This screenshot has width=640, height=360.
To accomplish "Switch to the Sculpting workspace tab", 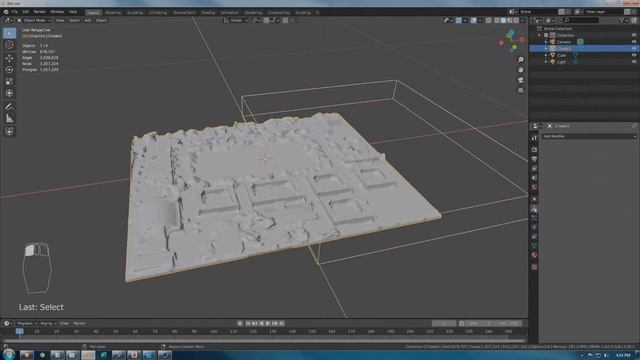I will 135,12.
